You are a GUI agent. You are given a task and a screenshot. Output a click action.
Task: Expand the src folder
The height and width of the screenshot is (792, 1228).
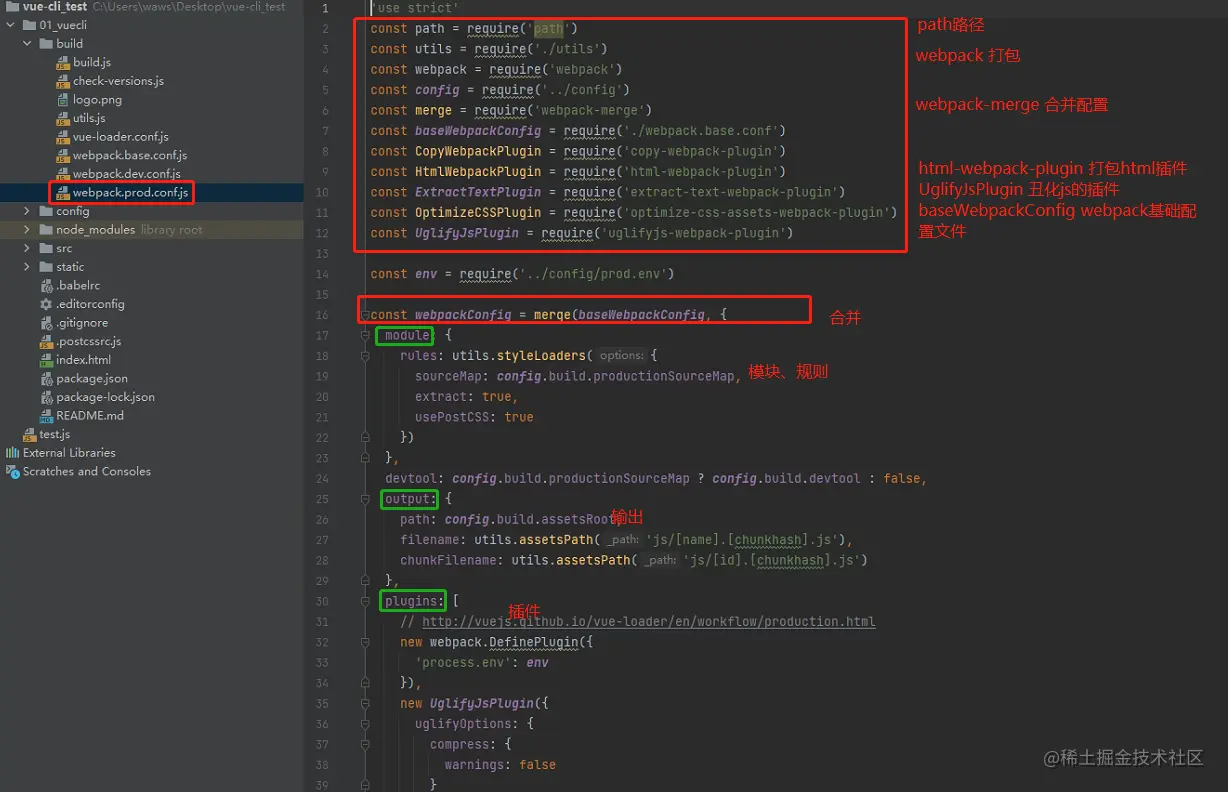tap(28, 249)
